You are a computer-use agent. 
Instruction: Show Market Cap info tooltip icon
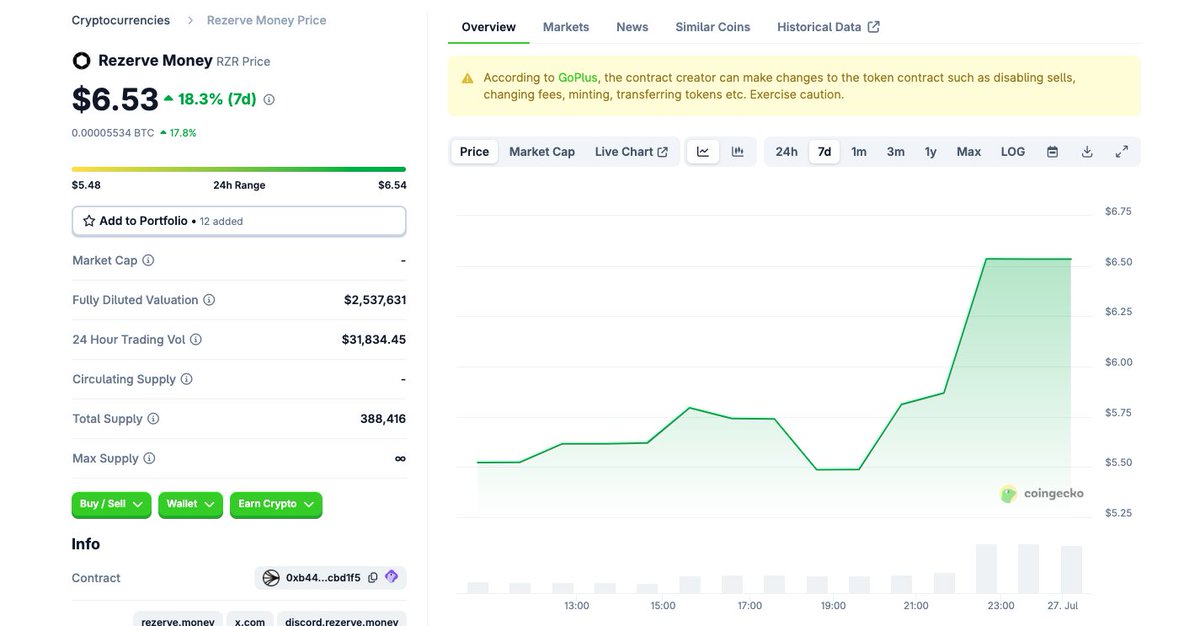pyautogui.click(x=148, y=260)
